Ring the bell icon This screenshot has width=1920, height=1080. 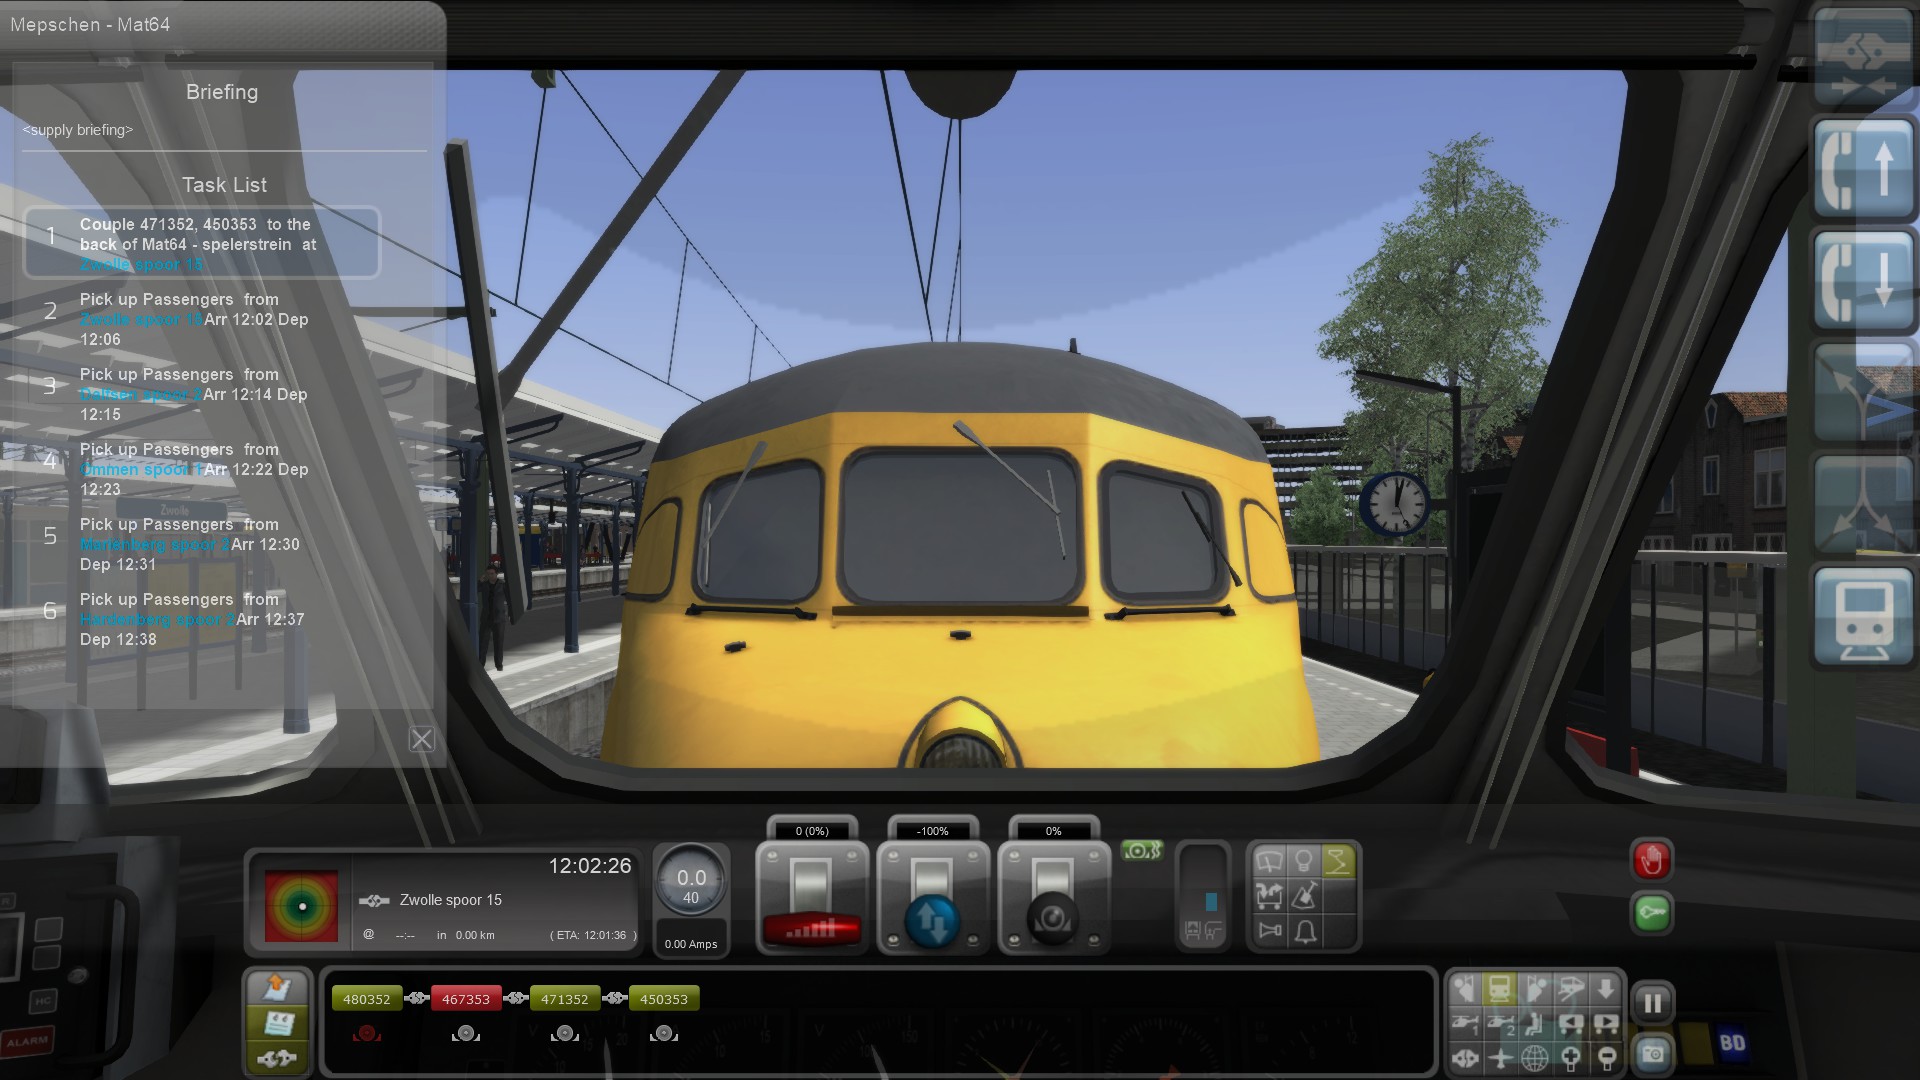click(x=1304, y=931)
